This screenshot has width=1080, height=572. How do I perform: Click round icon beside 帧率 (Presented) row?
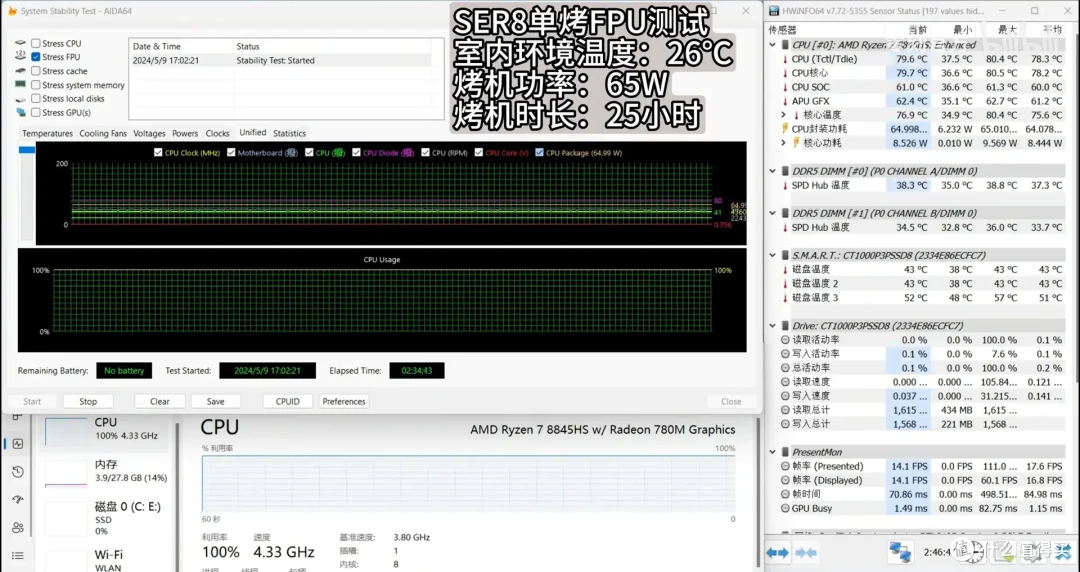(x=785, y=467)
